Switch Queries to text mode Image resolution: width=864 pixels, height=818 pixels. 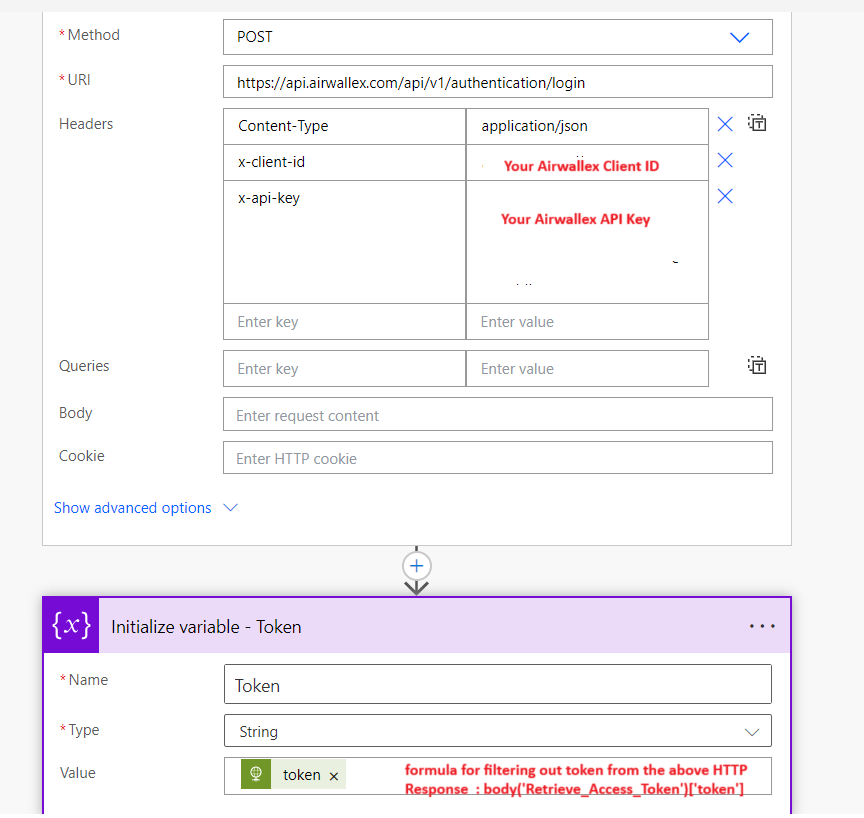pos(757,365)
